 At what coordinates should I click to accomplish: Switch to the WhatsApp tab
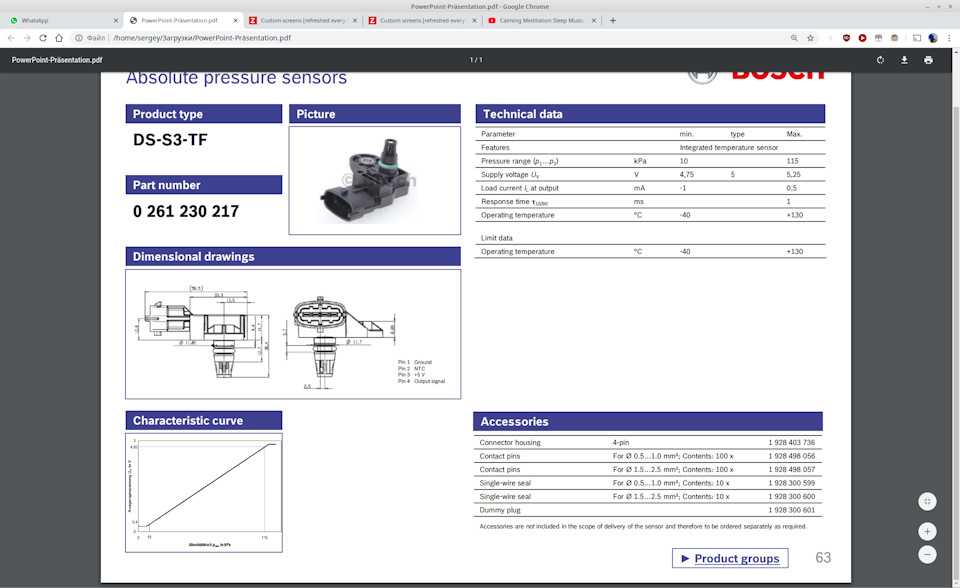60,20
